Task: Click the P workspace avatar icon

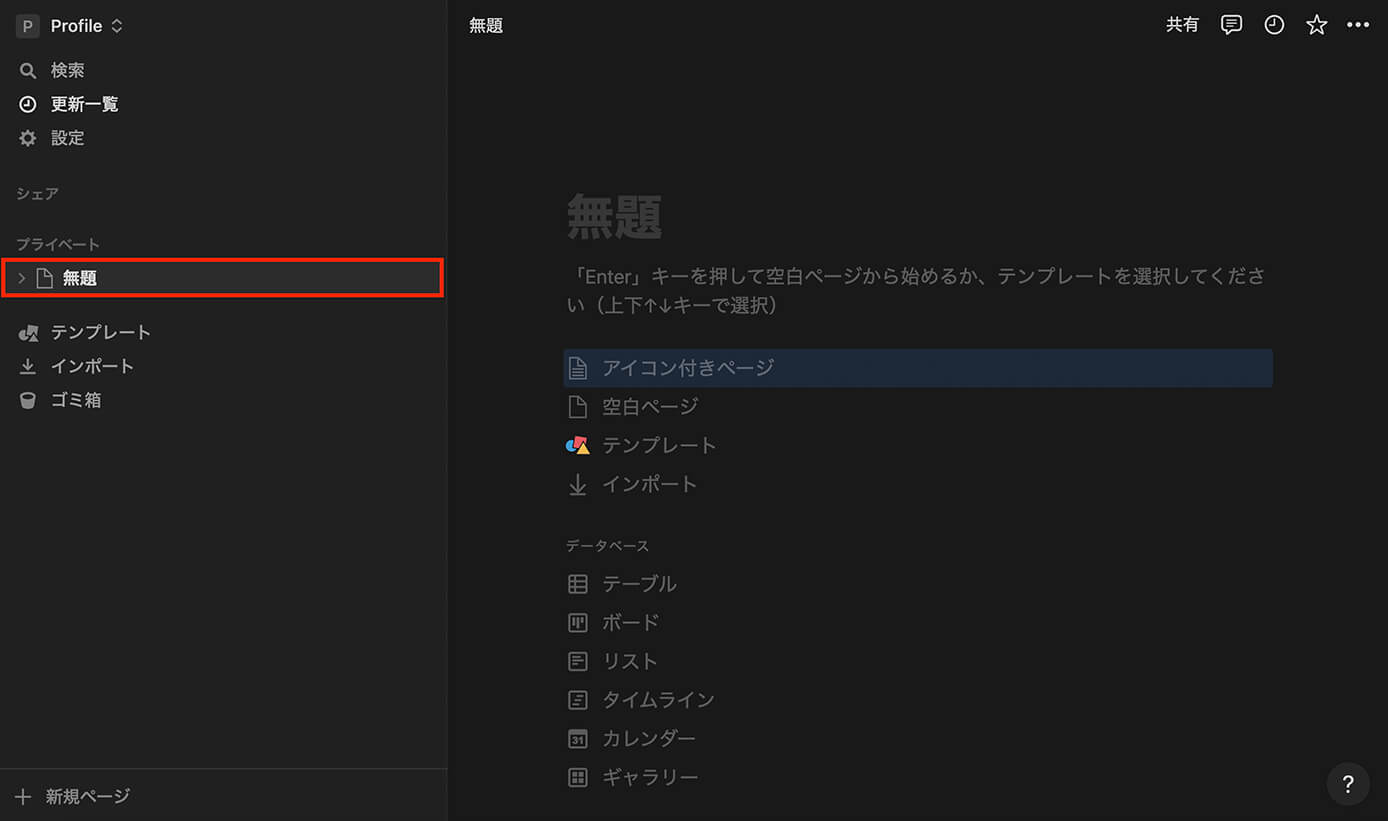Action: point(27,26)
